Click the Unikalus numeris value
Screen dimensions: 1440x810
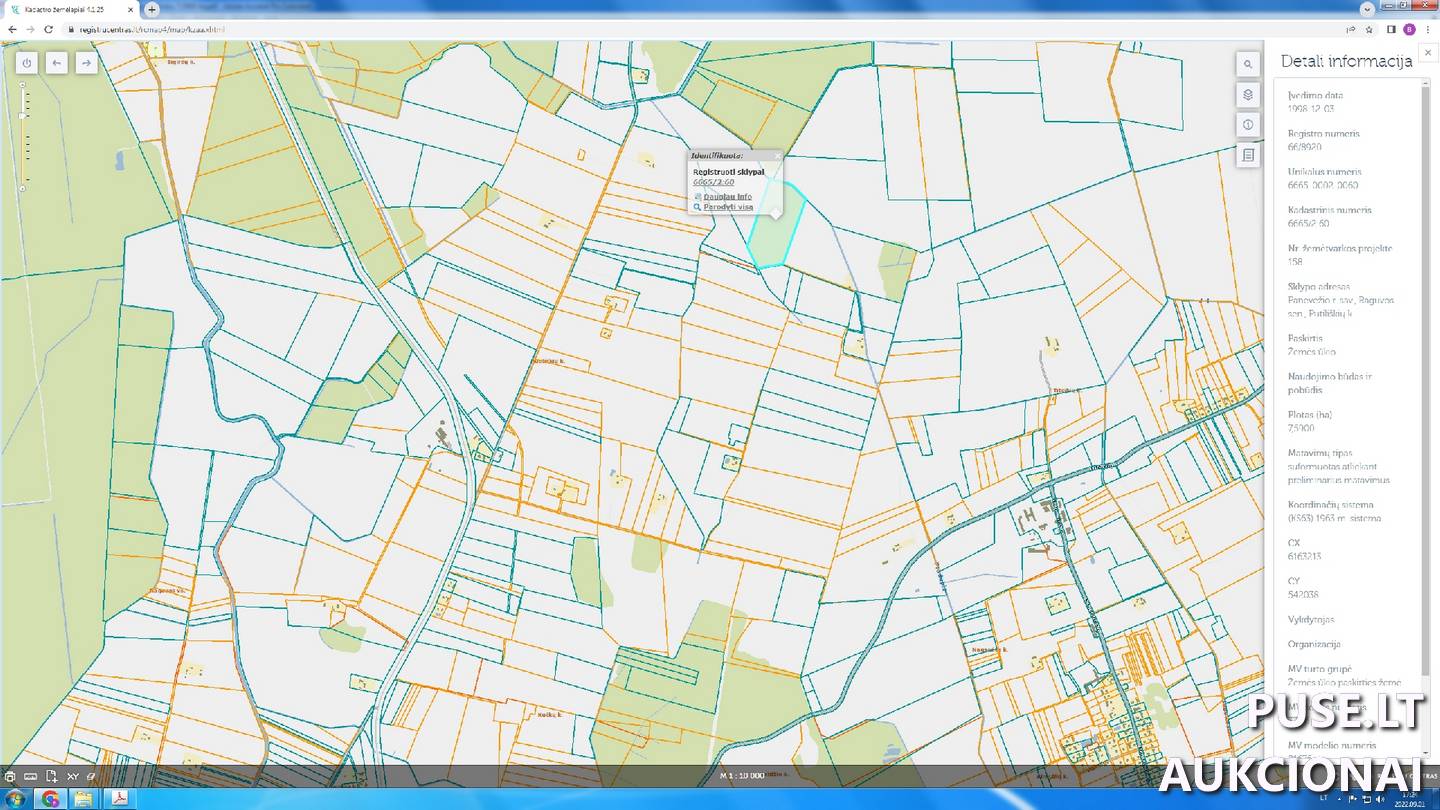coord(1324,185)
